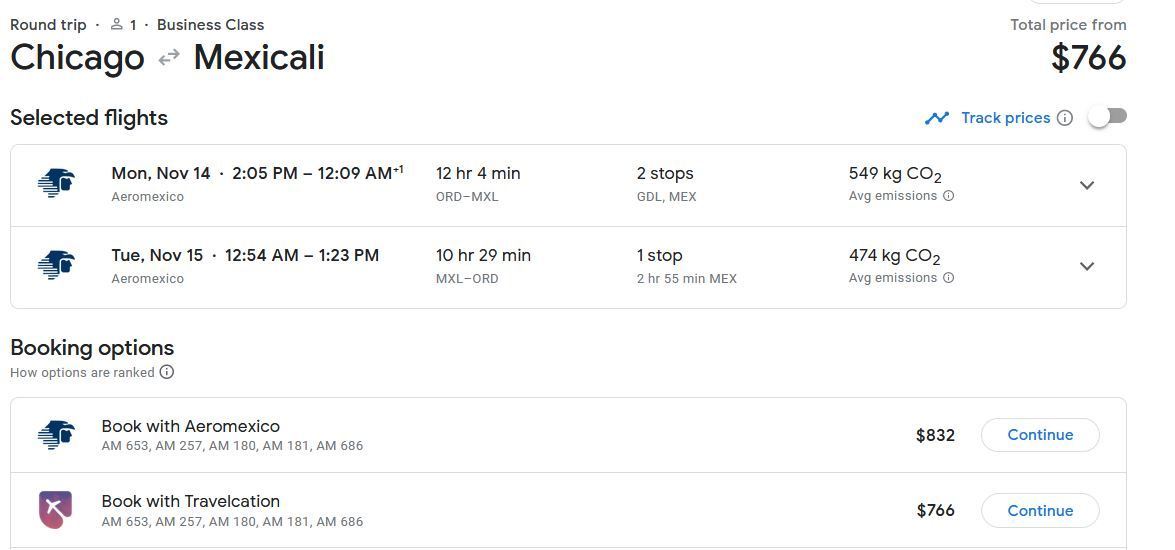The image size is (1175, 550).
Task: Click the Track prices link text
Action: pyautogui.click(x=1006, y=118)
